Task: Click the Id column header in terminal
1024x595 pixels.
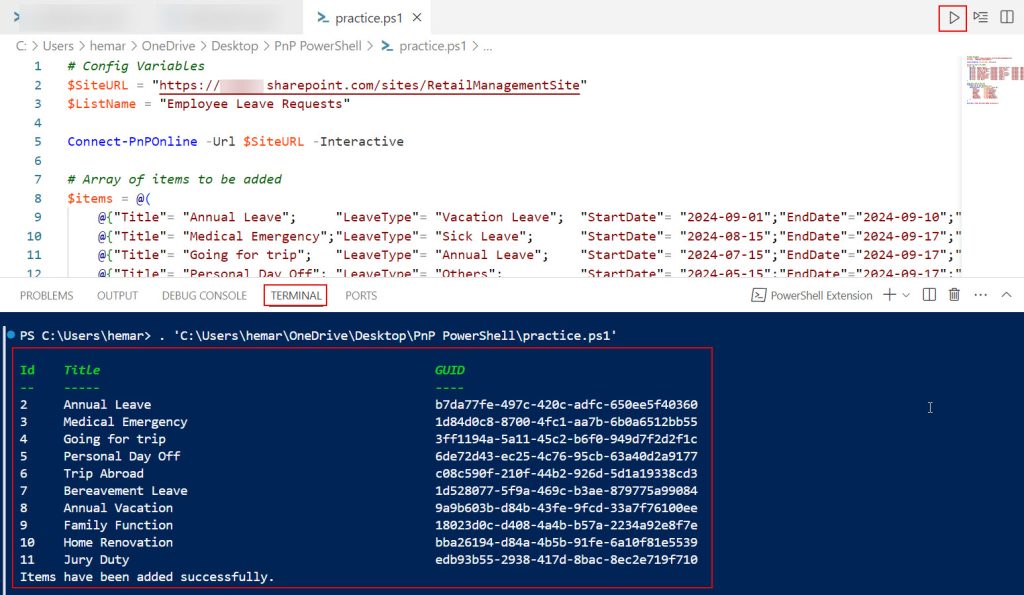Action: pos(27,370)
